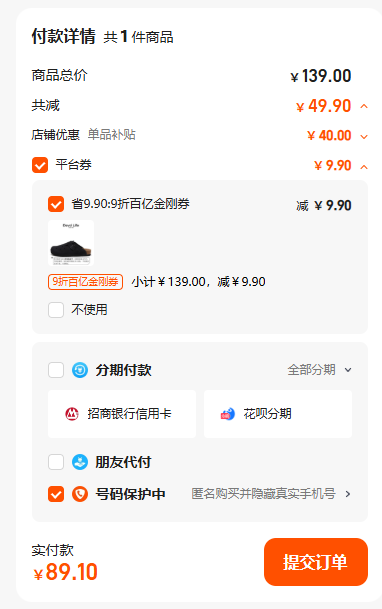Click the blue installment payment icon
This screenshot has width=382, height=609.
(80, 370)
